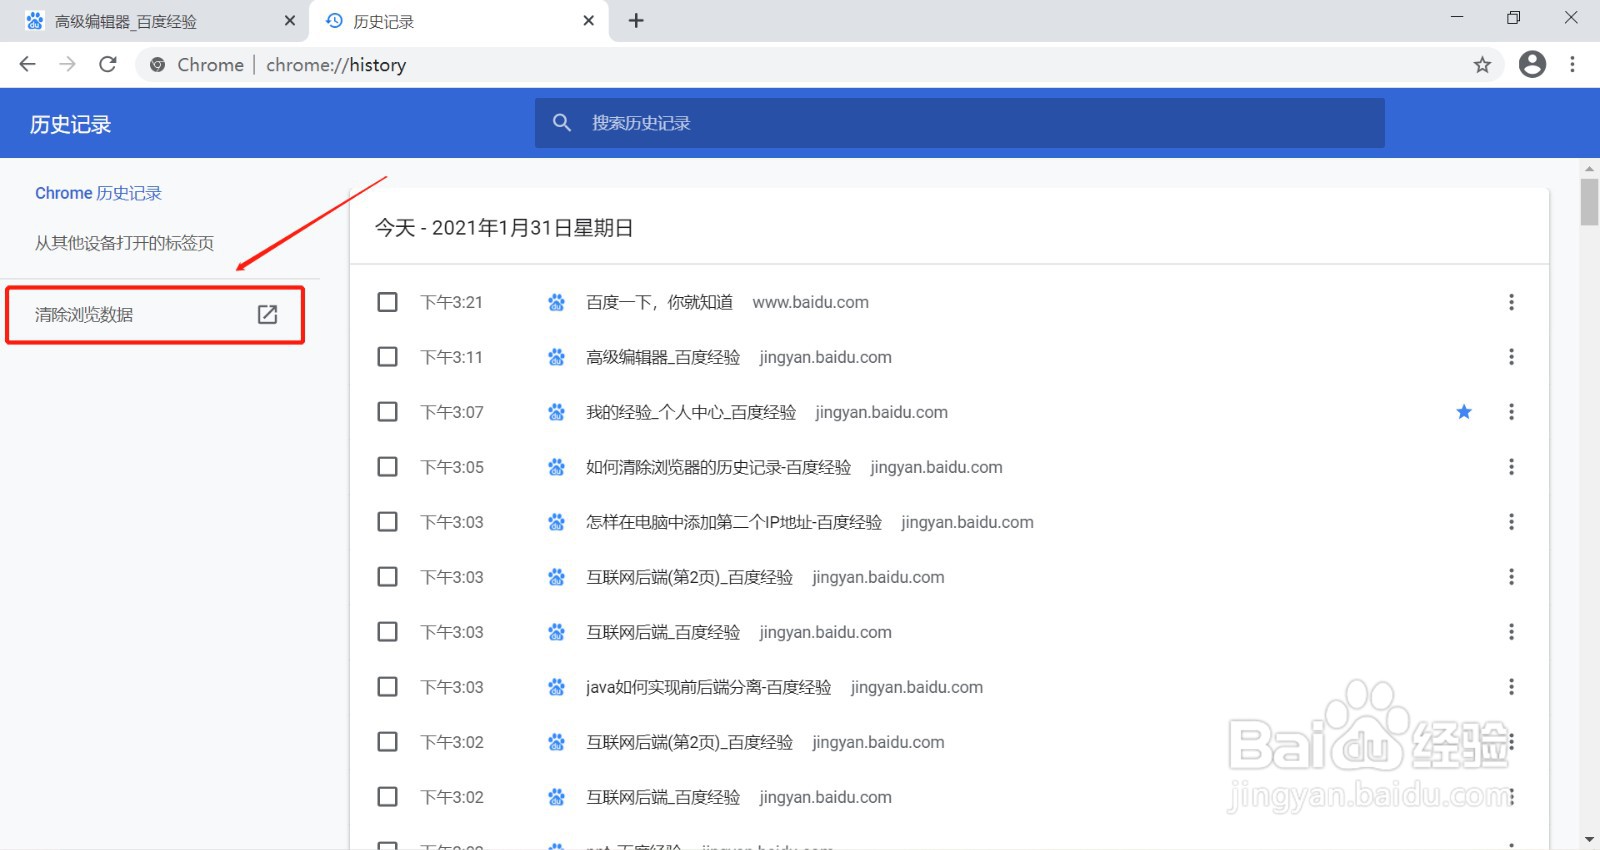Focus the 搜索历史记录 search field
Image resolution: width=1600 pixels, height=850 pixels.
pos(960,123)
